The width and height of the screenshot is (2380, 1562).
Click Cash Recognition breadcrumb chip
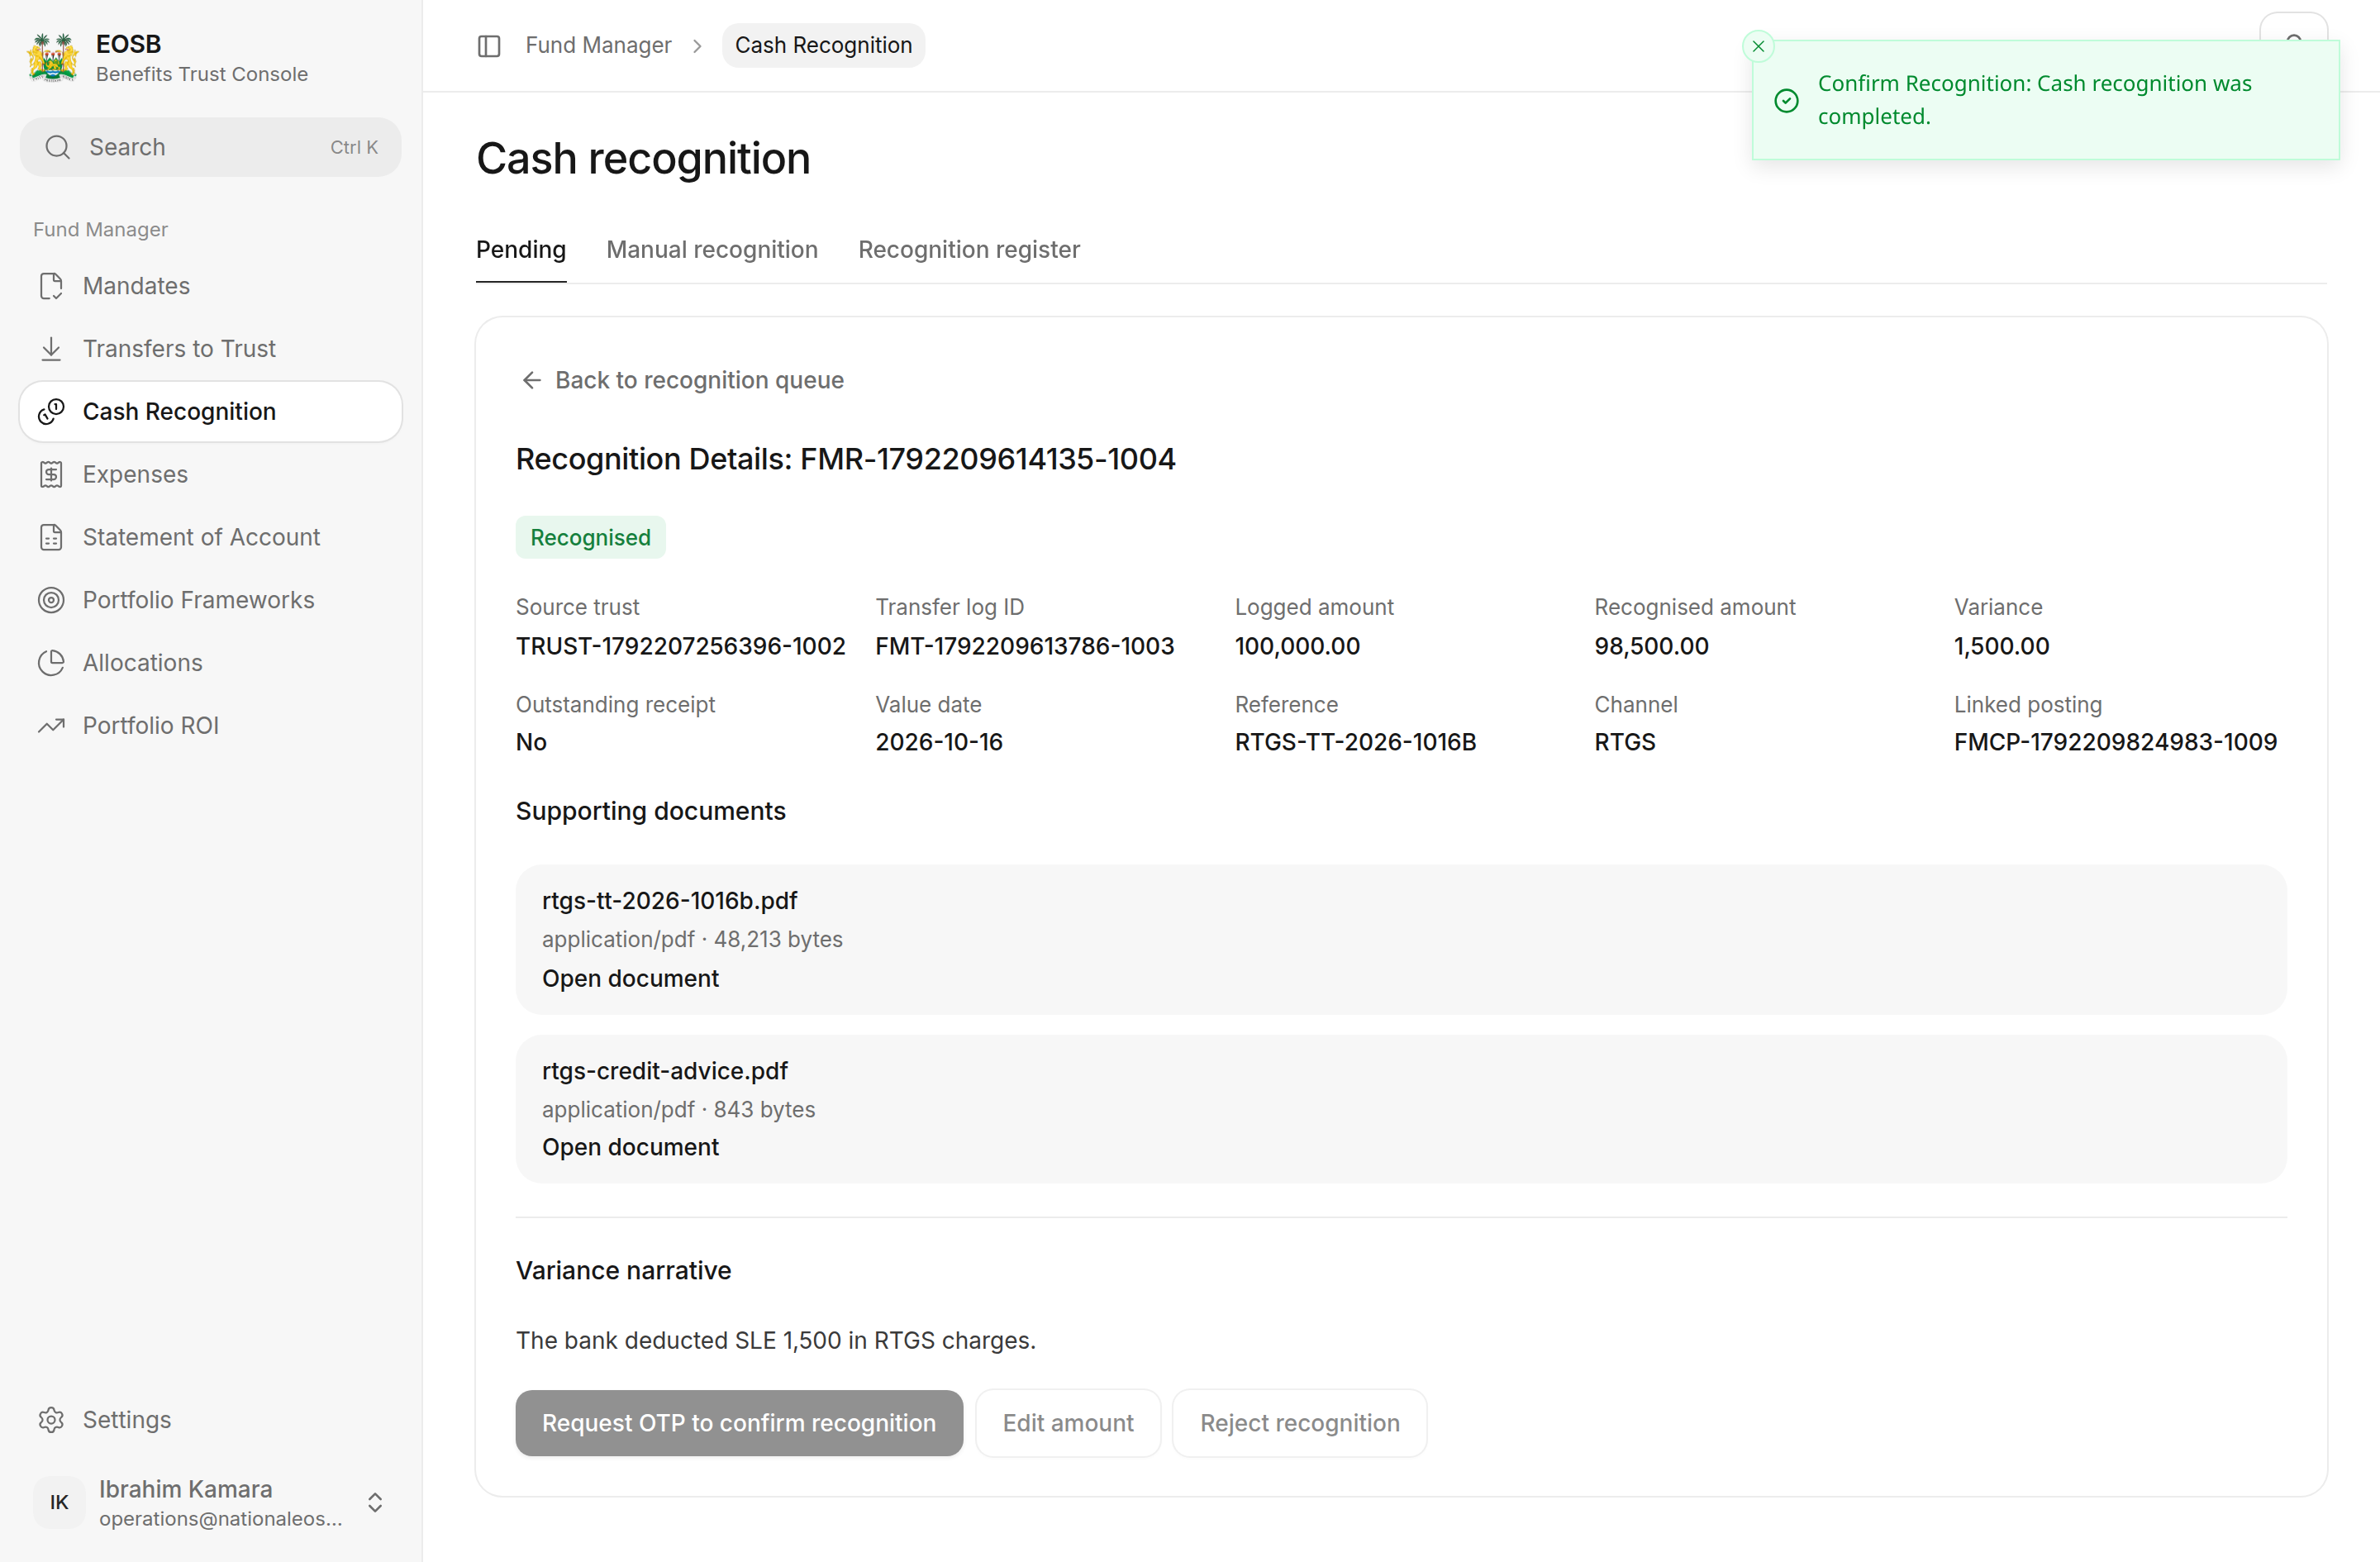tap(823, 46)
